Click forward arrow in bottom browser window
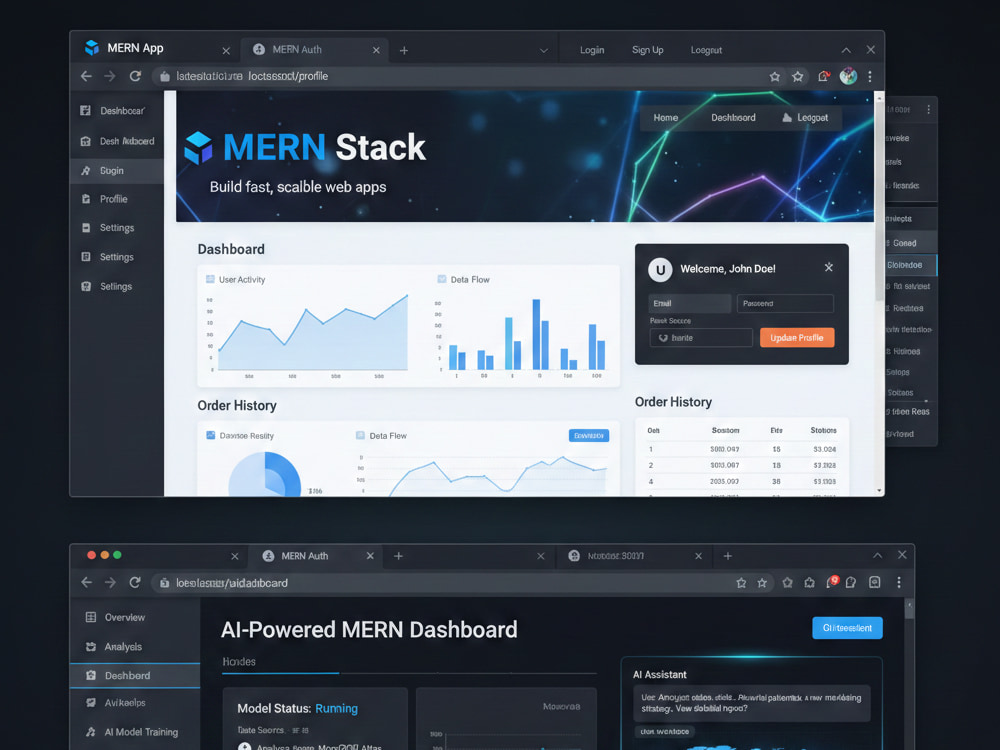This screenshot has height=750, width=1000. tap(110, 582)
